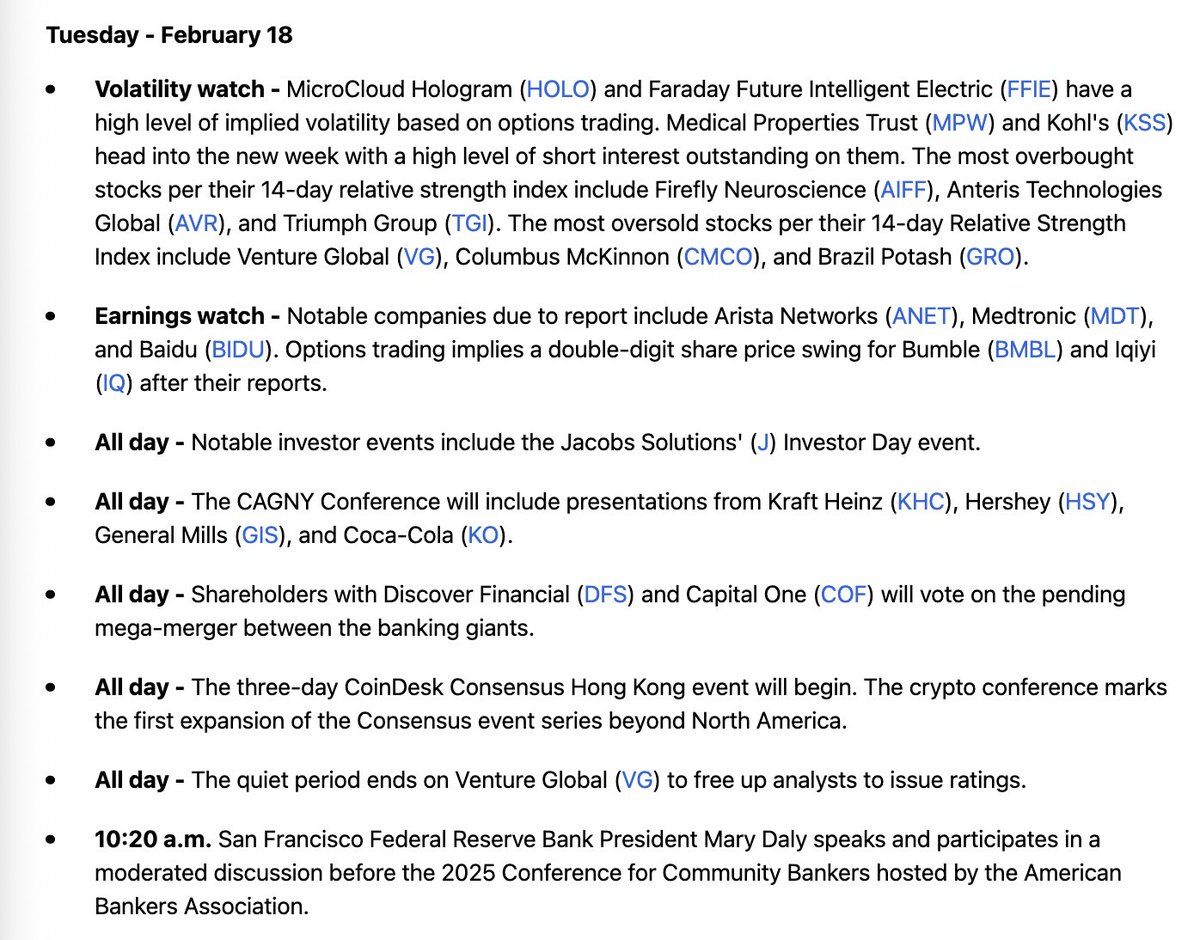Click the BIDU ticker link
The image size is (1200, 940).
(236, 350)
